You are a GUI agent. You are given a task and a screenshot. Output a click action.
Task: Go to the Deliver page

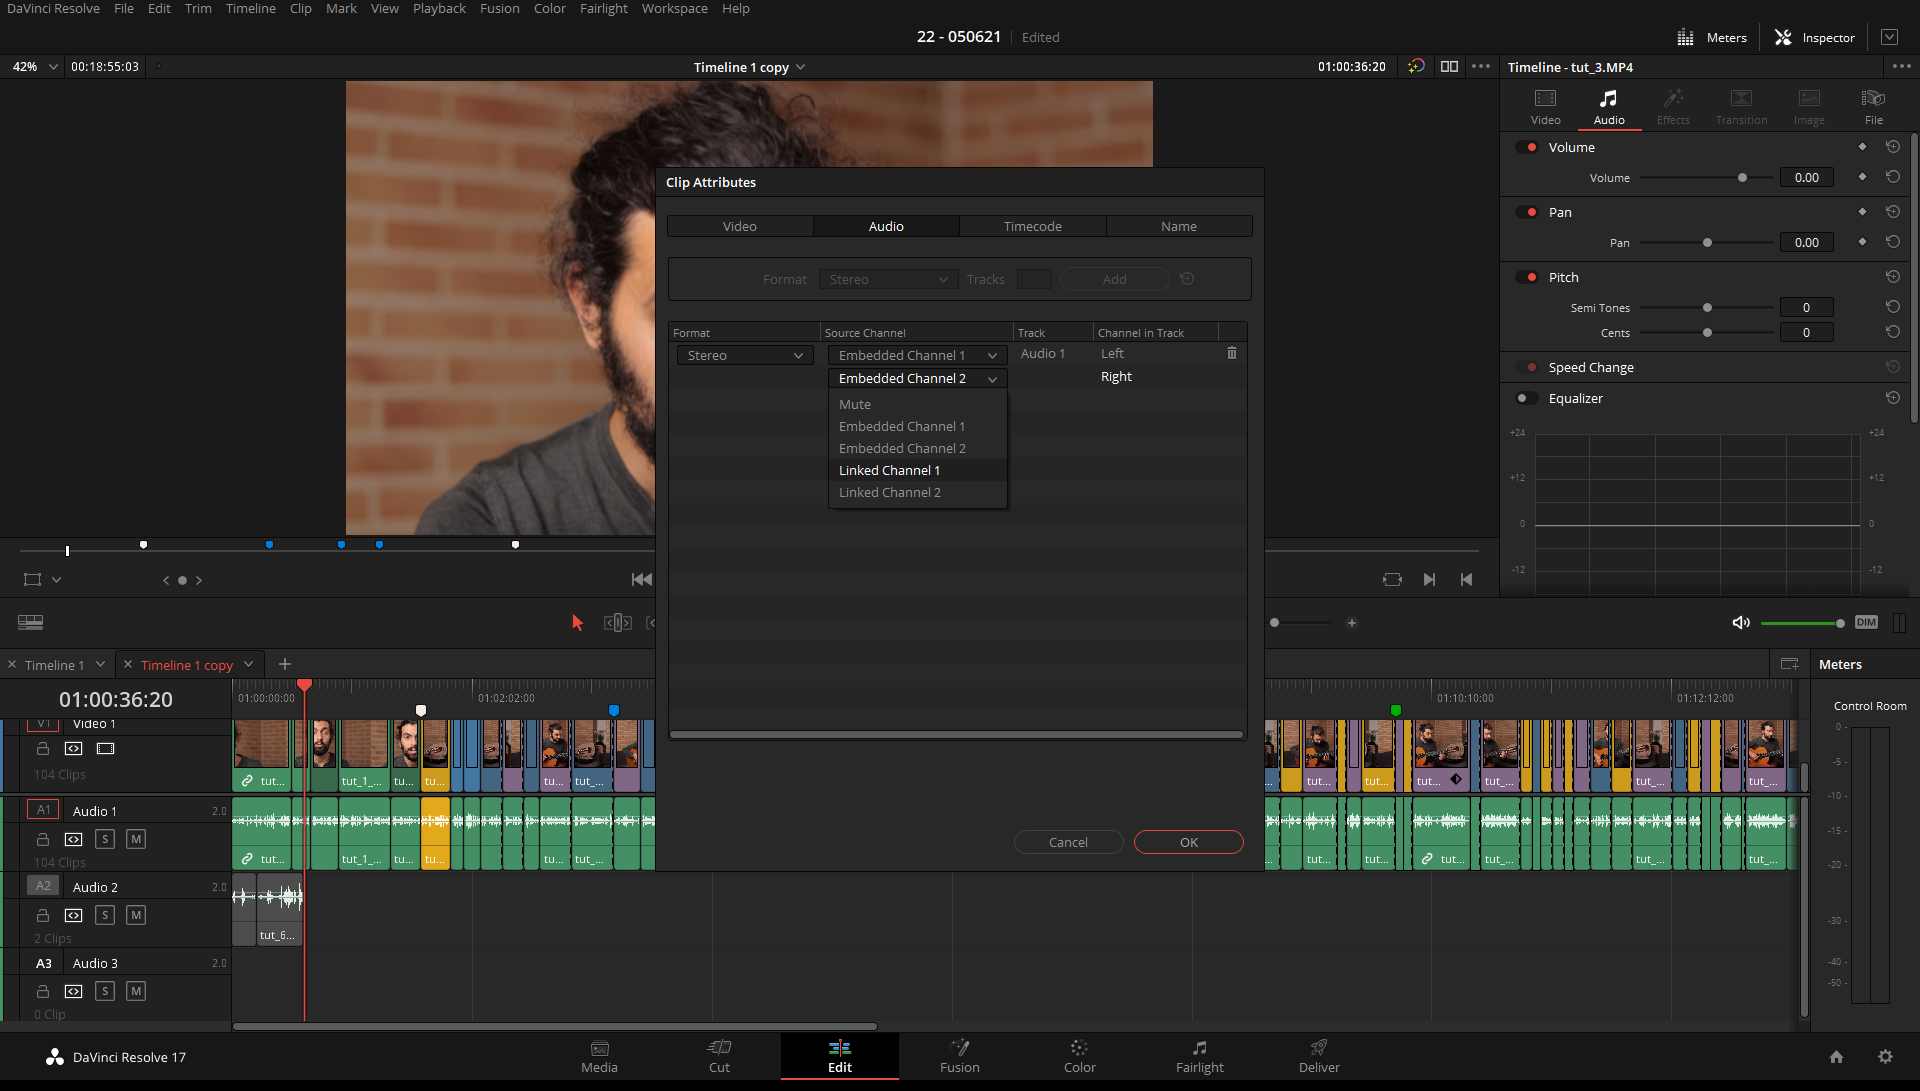point(1319,1056)
